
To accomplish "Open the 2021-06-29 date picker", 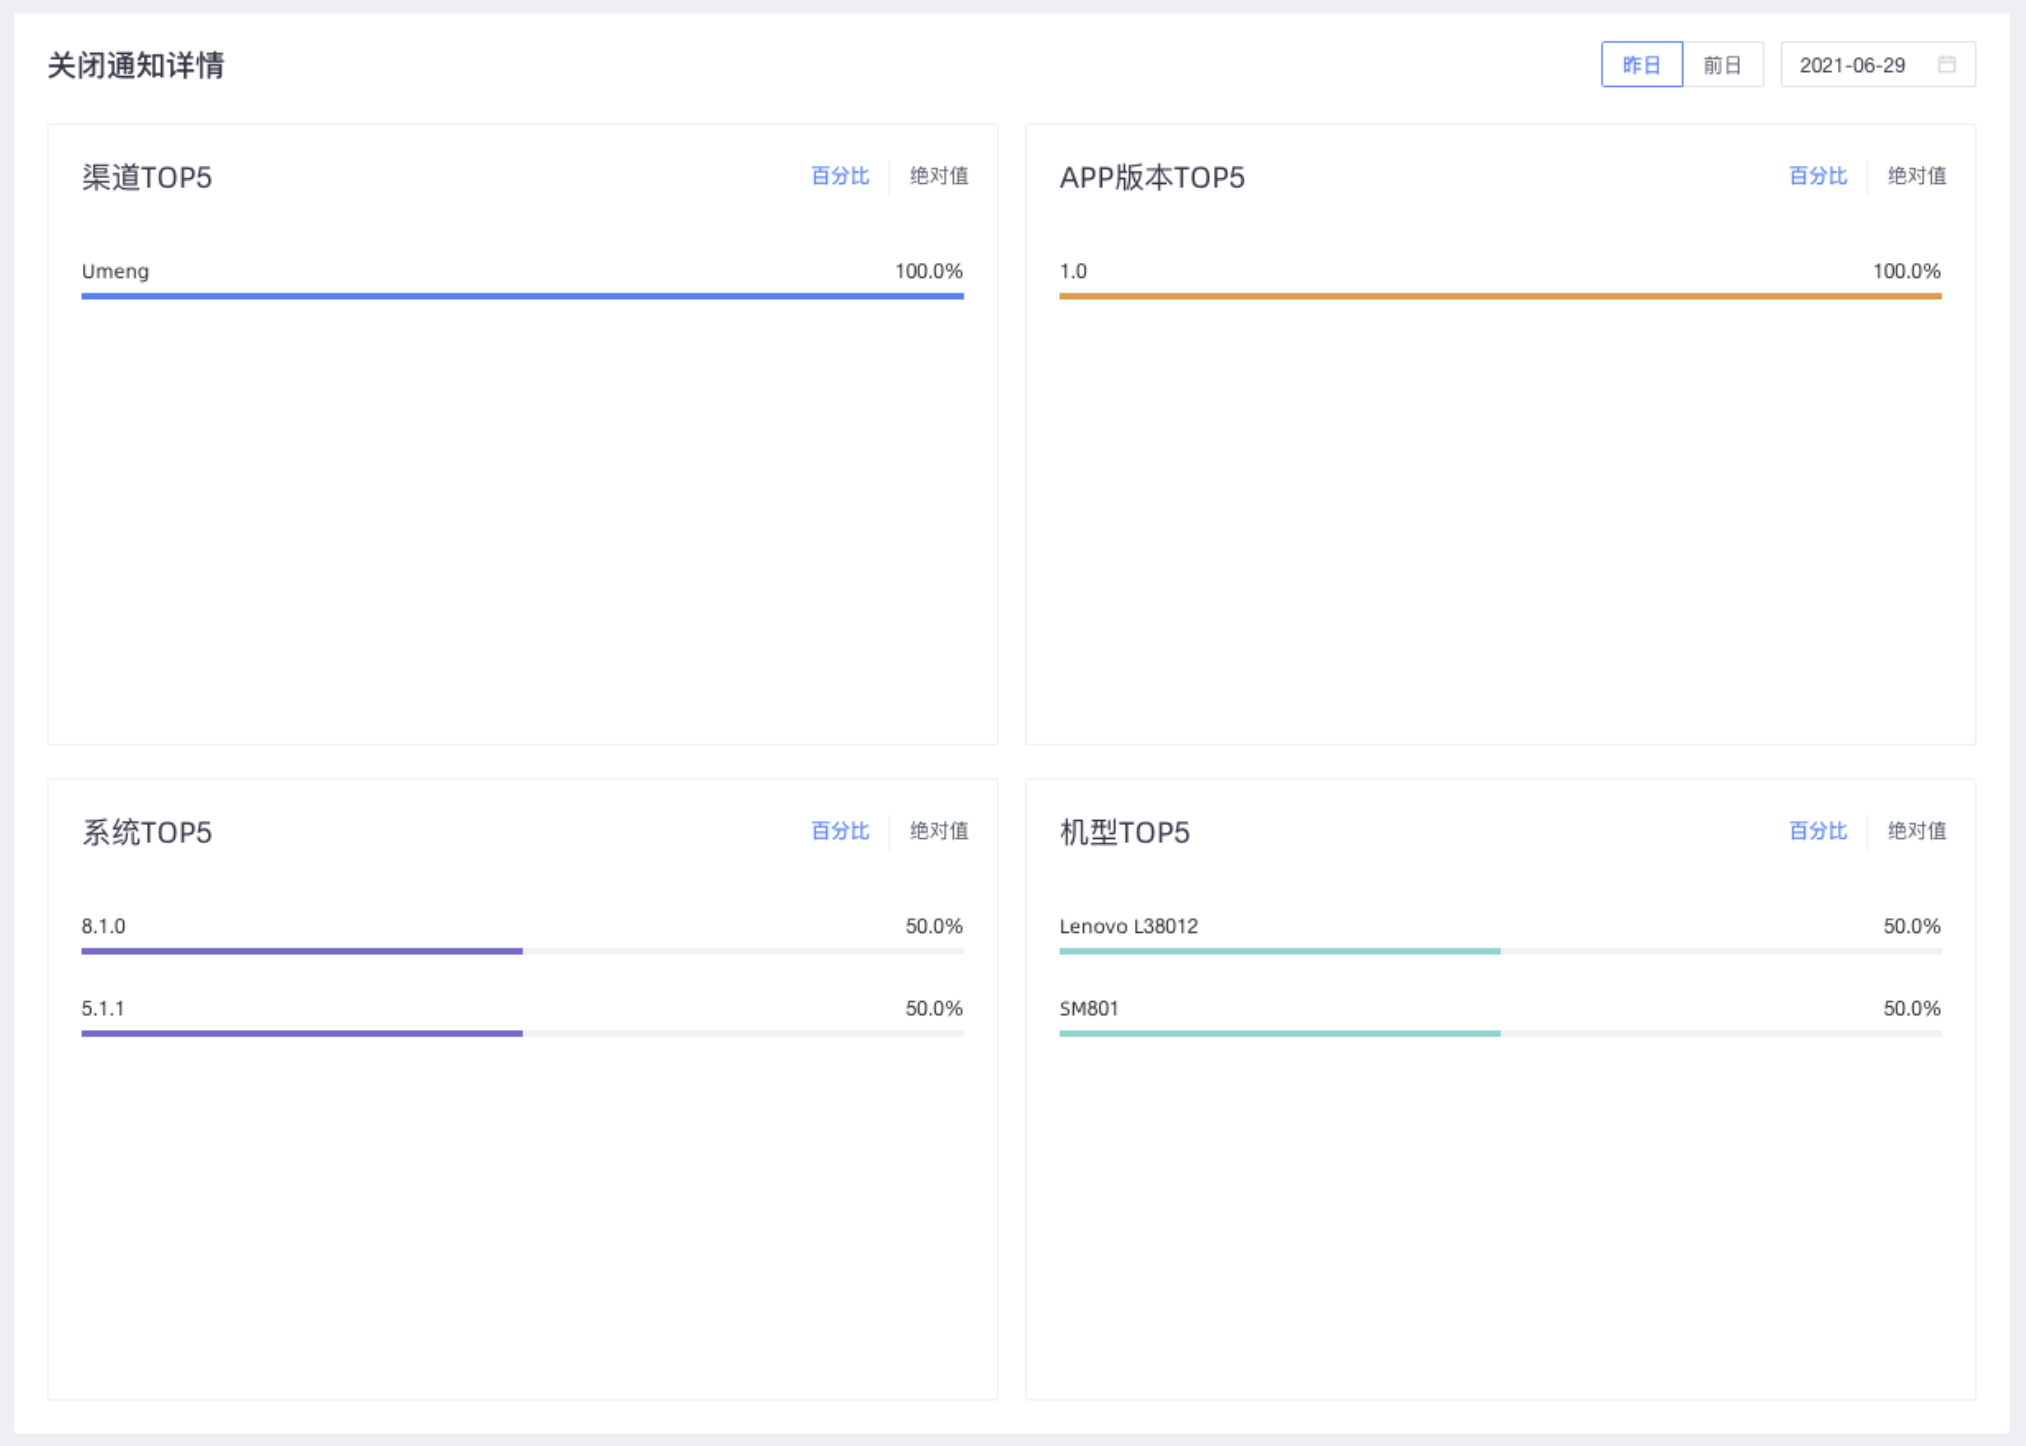I will tap(1853, 65).
